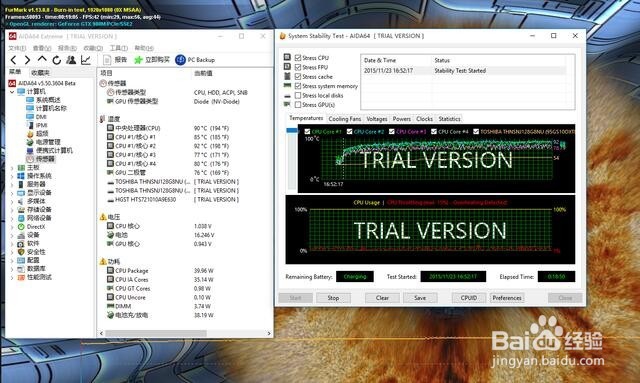This screenshot has width=640, height=383.
Task: Switch to the Voltages tab
Action: click(x=377, y=119)
